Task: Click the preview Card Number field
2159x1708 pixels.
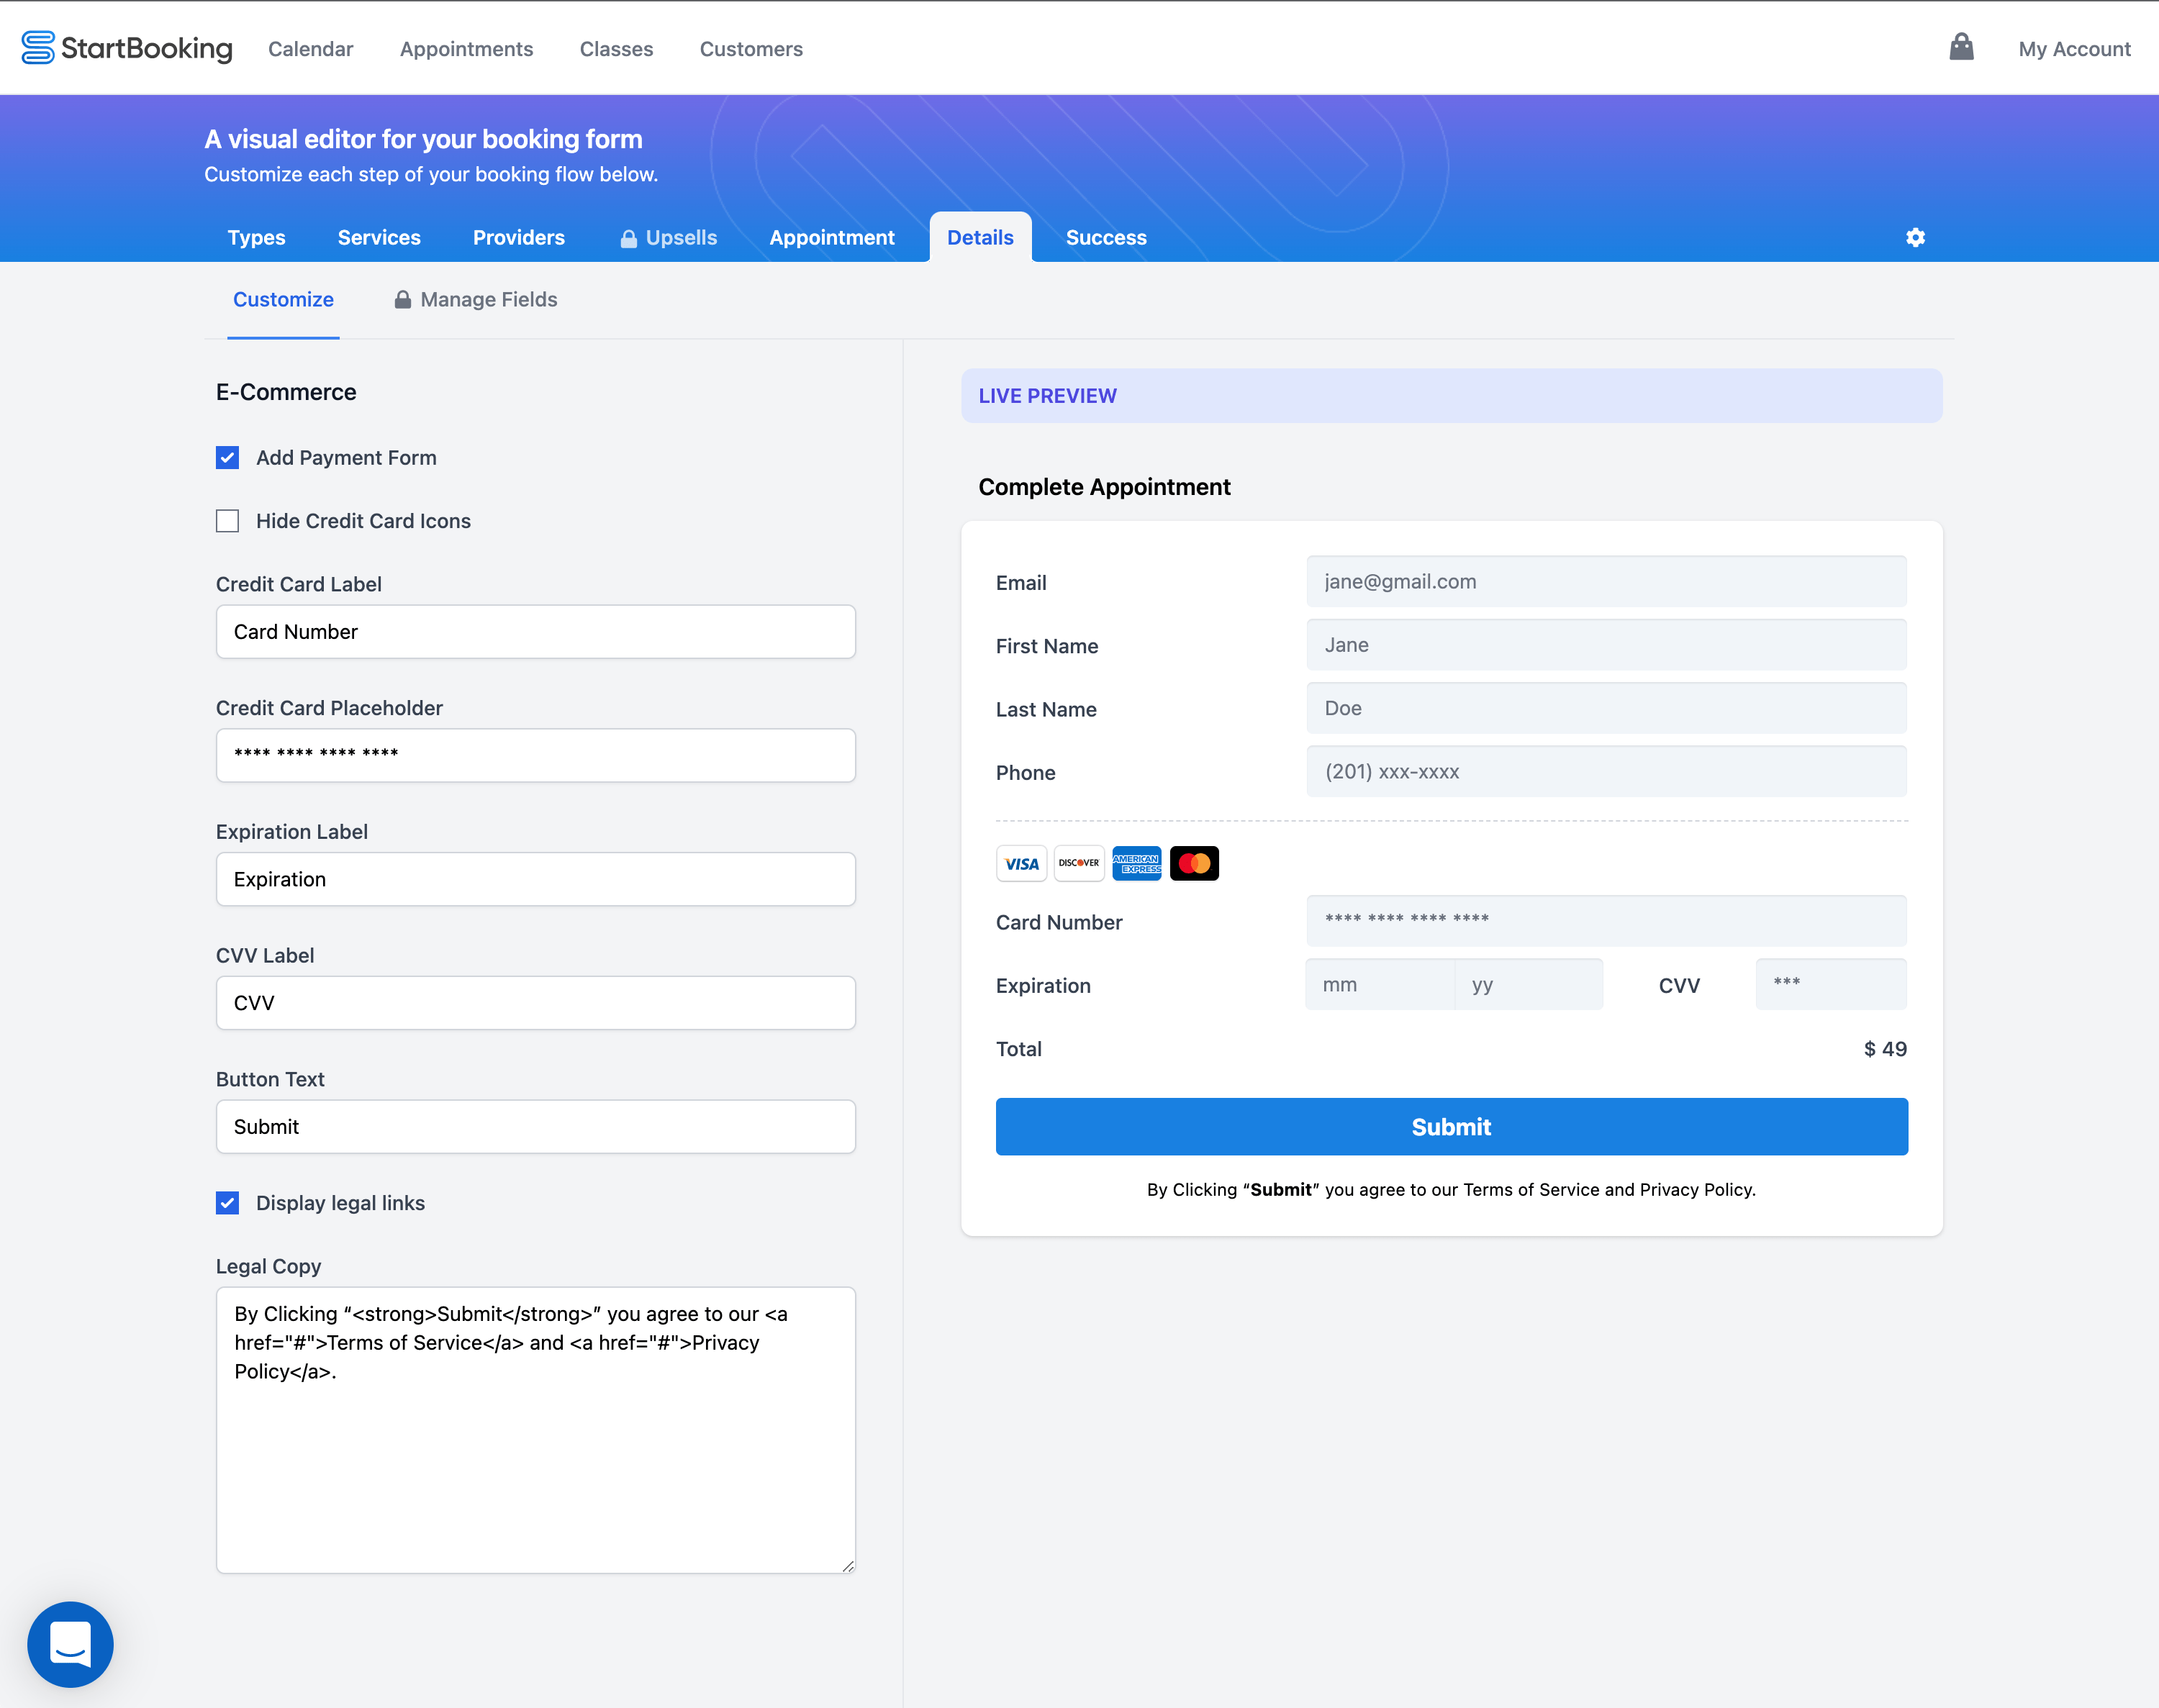Action: coord(1606,920)
